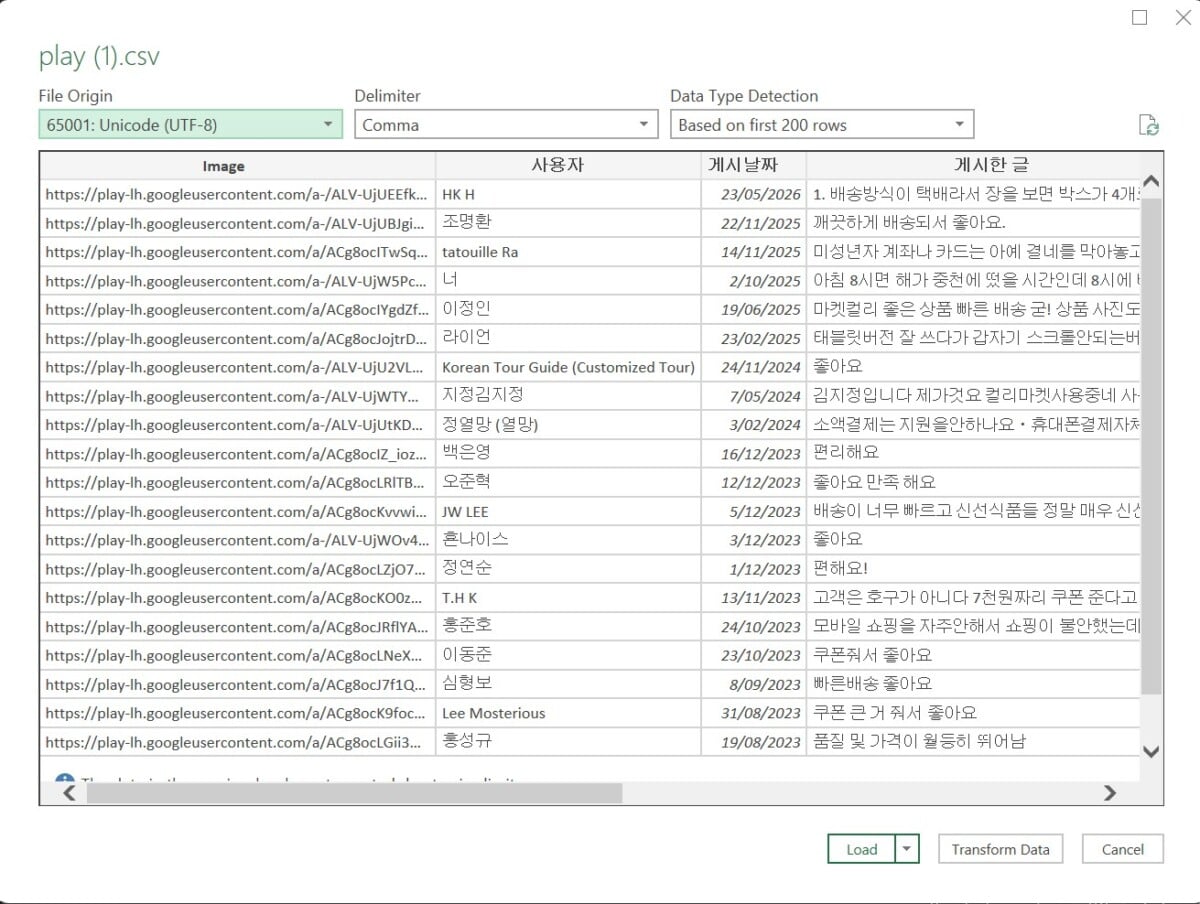Viewport: 1200px width, 904px height.
Task: Select the 게시한 글 column header
Action: point(973,166)
